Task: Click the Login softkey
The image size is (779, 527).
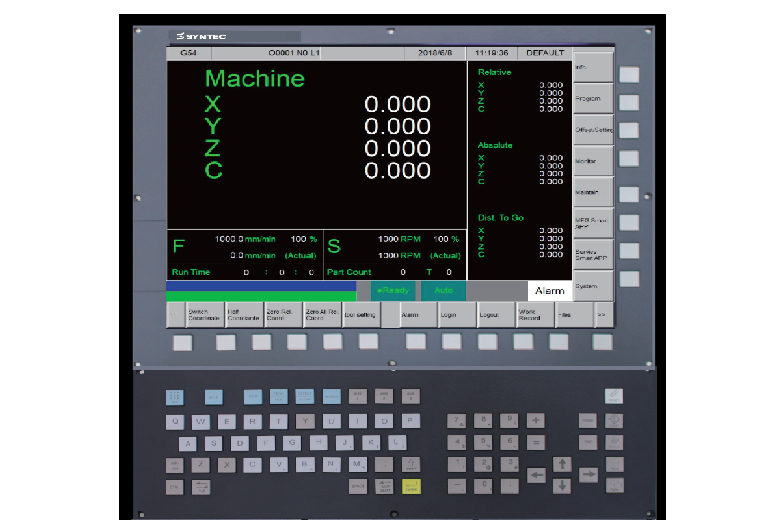Action: tap(453, 314)
